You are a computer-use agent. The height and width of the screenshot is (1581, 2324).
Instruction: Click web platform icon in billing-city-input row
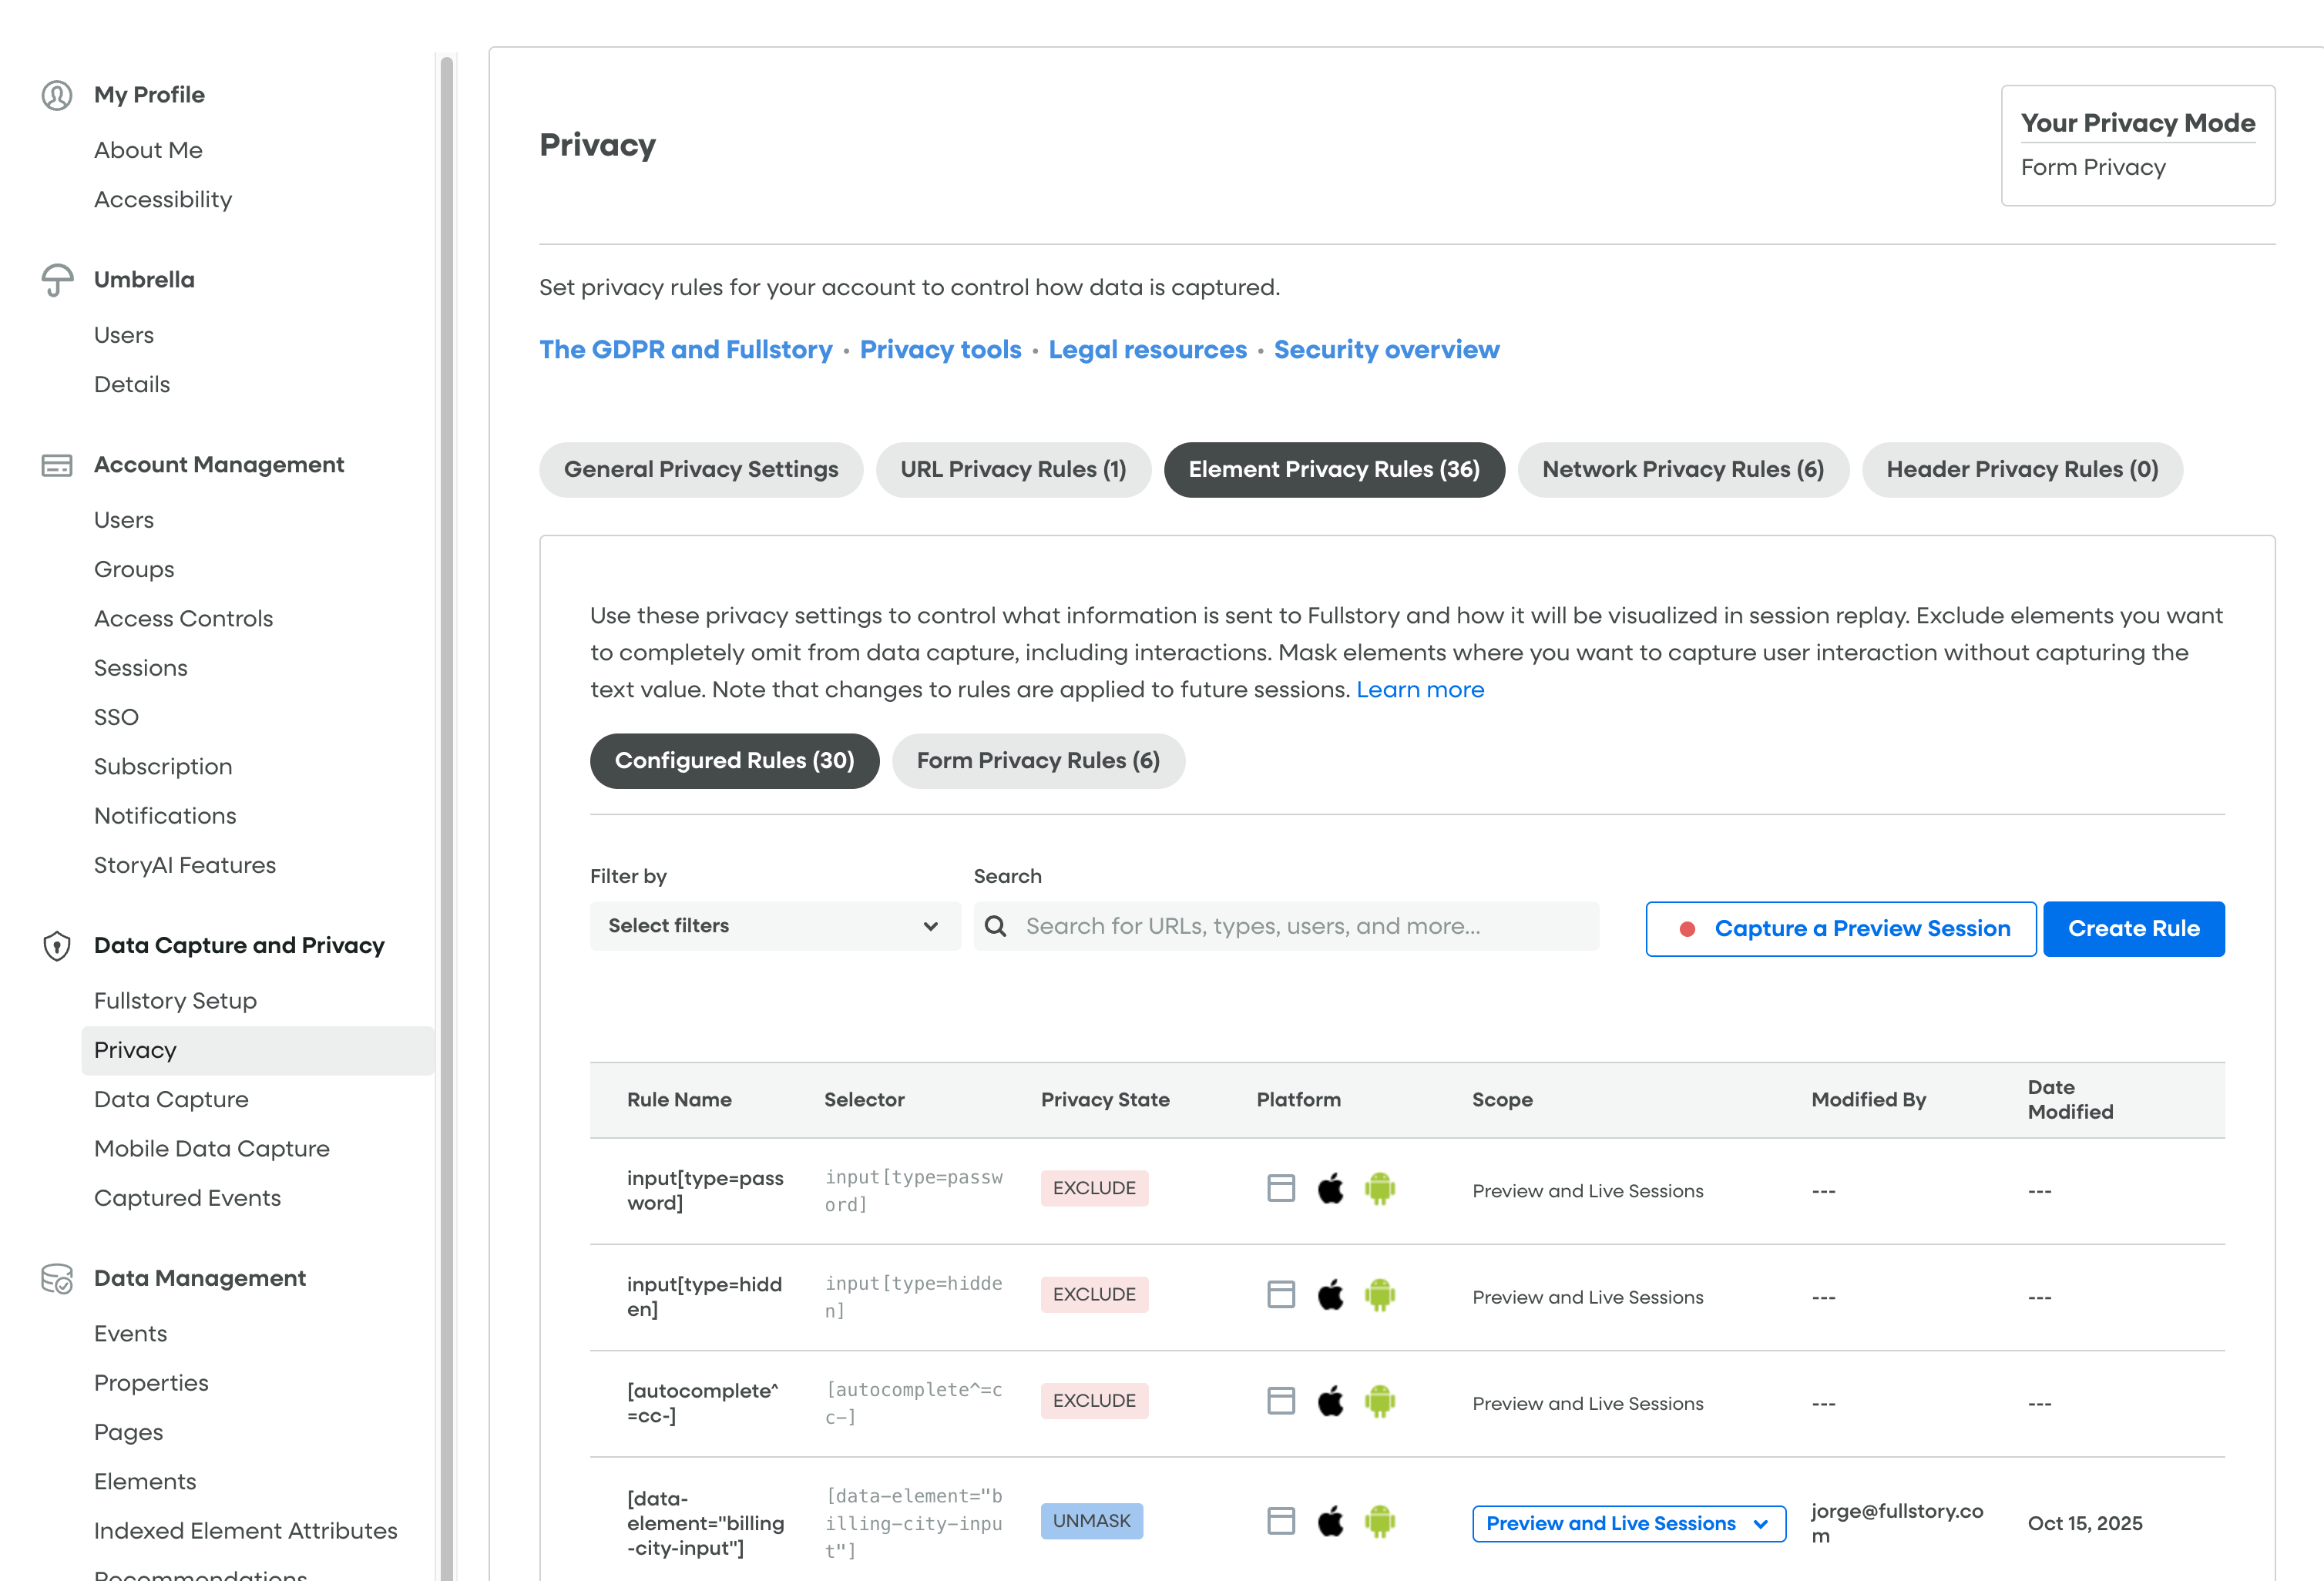(x=1281, y=1521)
